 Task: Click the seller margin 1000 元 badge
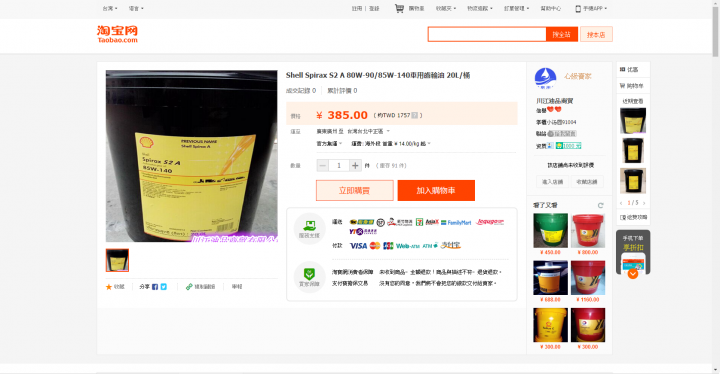(568, 146)
